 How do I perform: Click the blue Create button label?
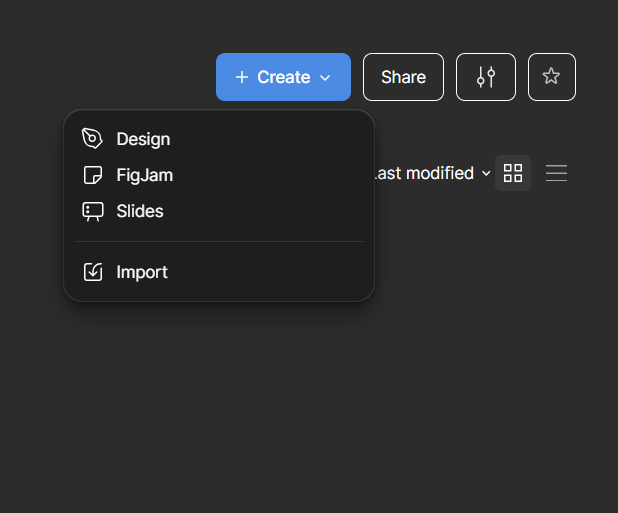[283, 77]
